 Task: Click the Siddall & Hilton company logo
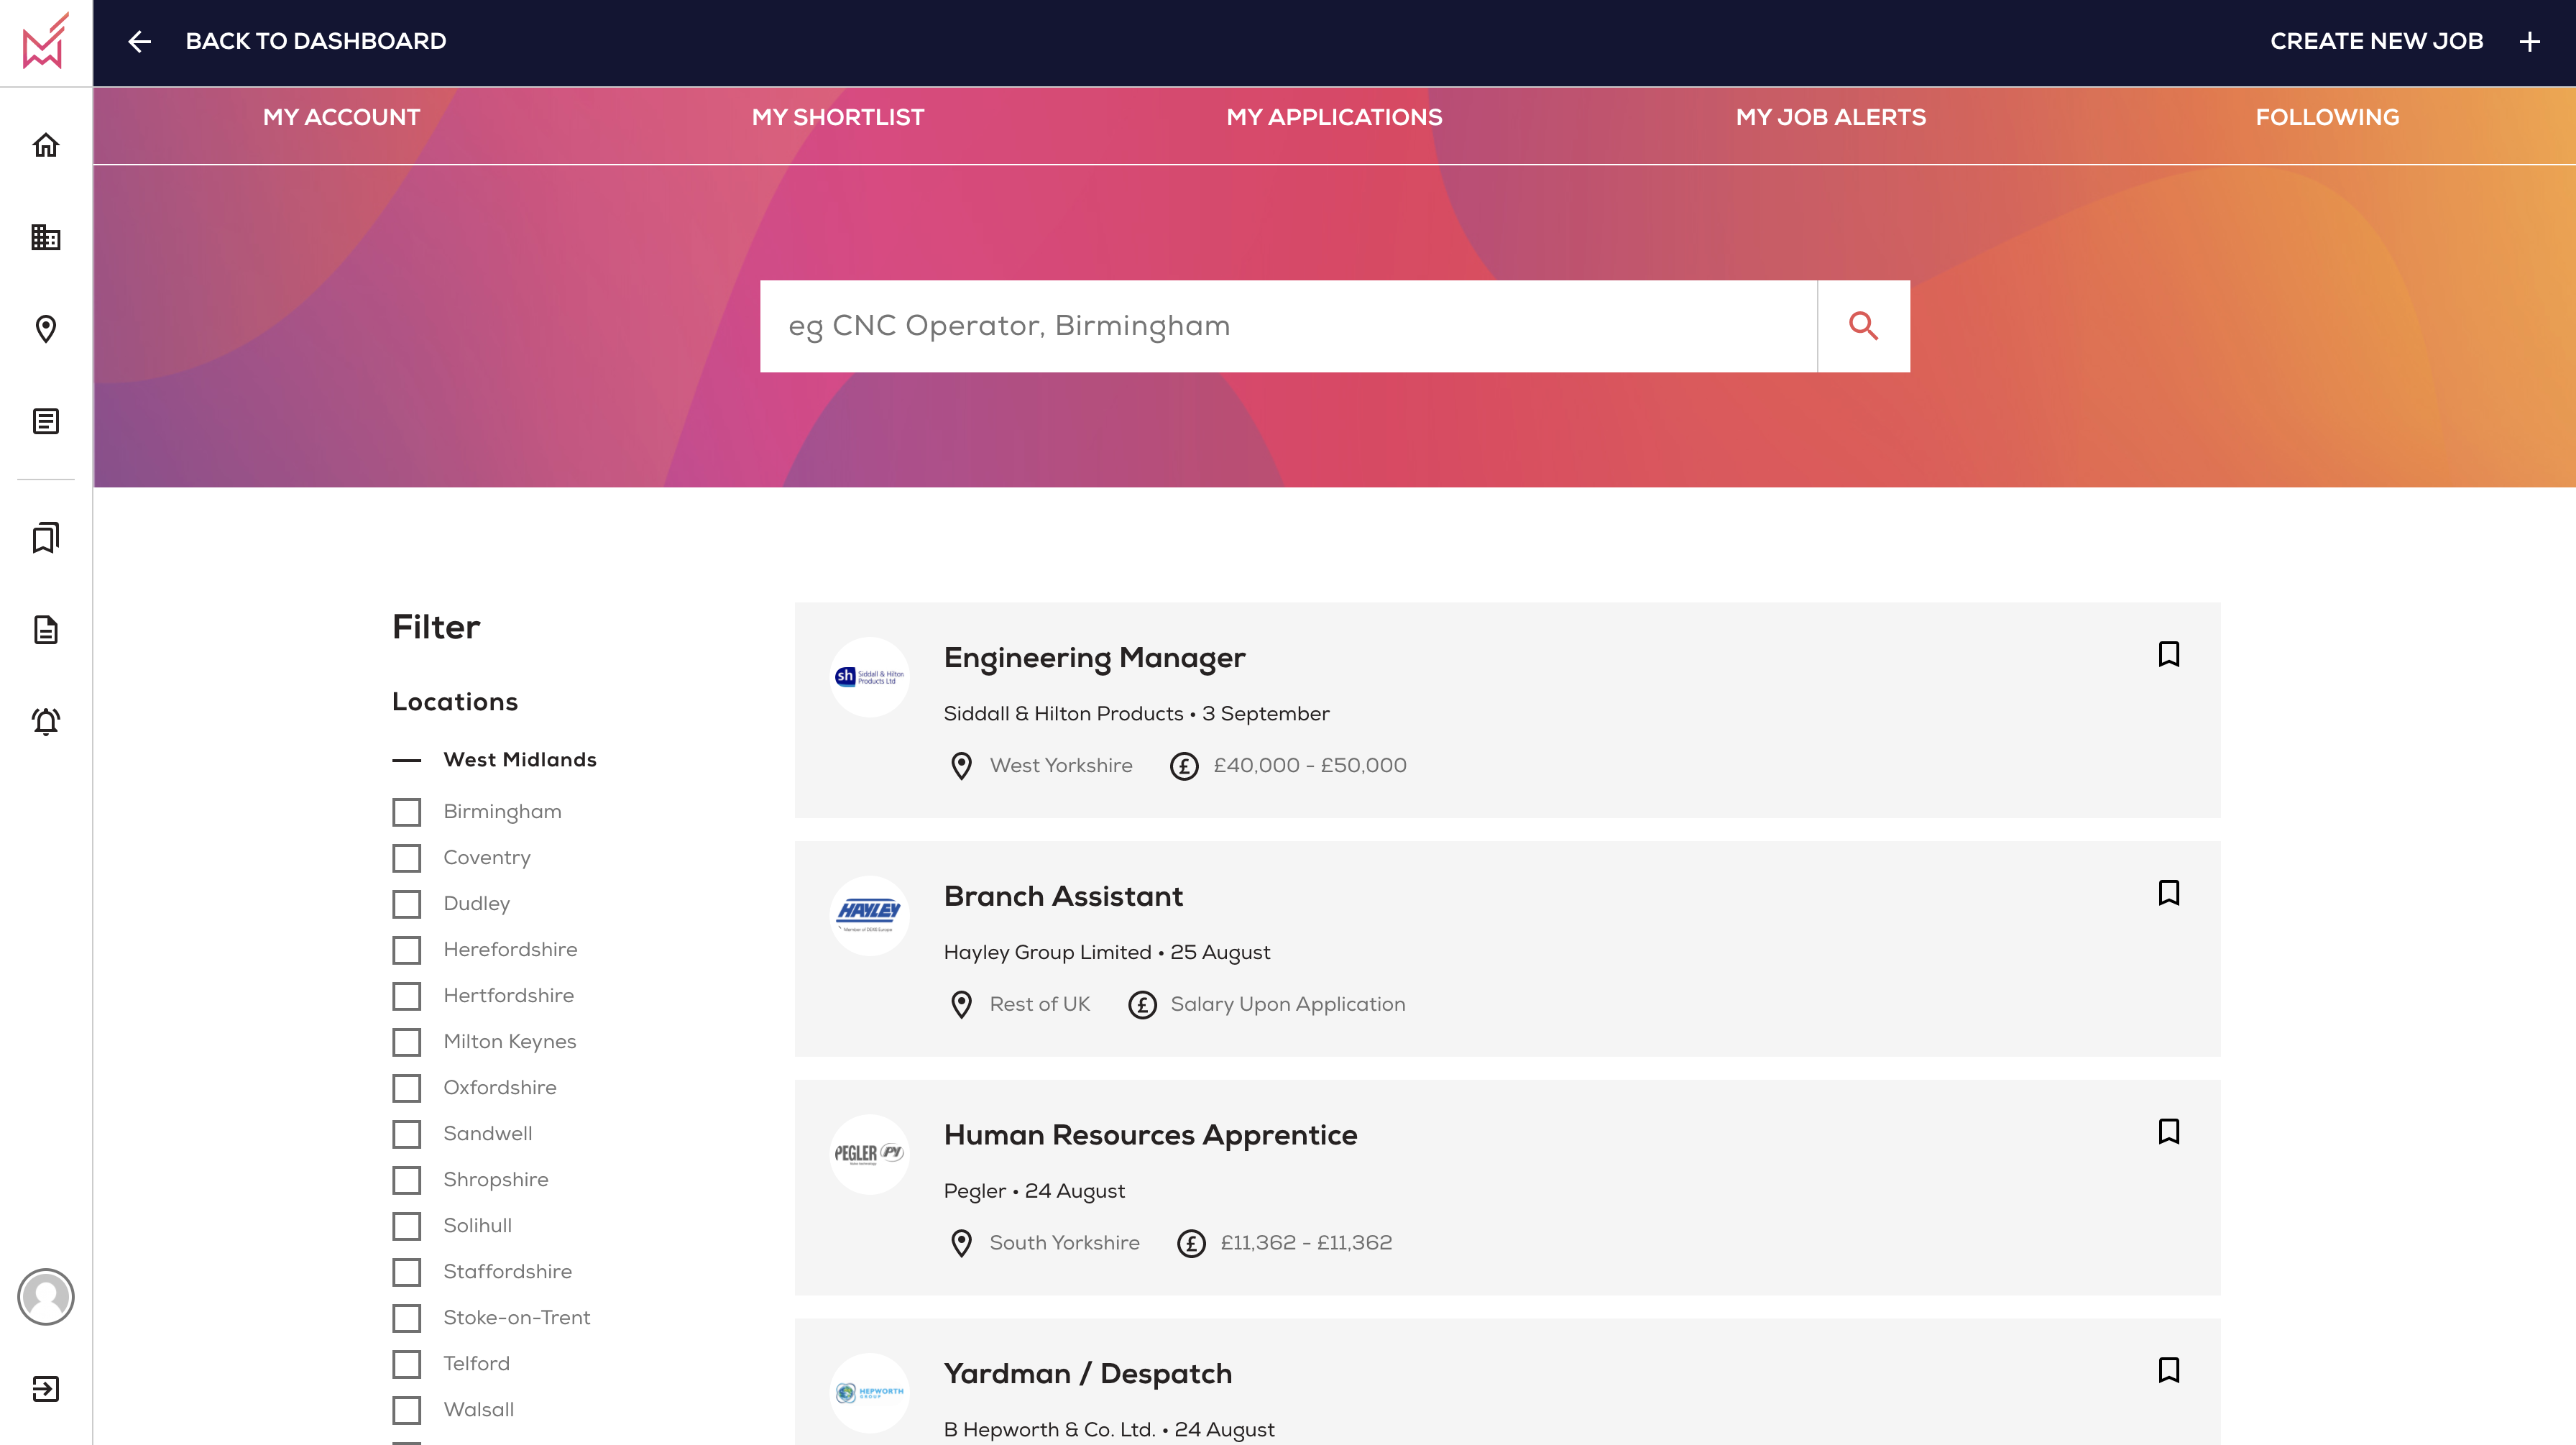coord(870,677)
